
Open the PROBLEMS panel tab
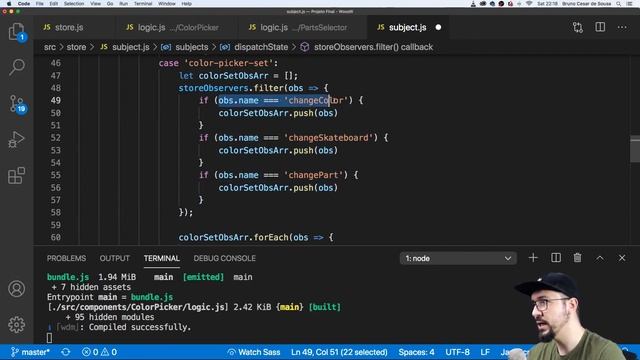coord(66,258)
